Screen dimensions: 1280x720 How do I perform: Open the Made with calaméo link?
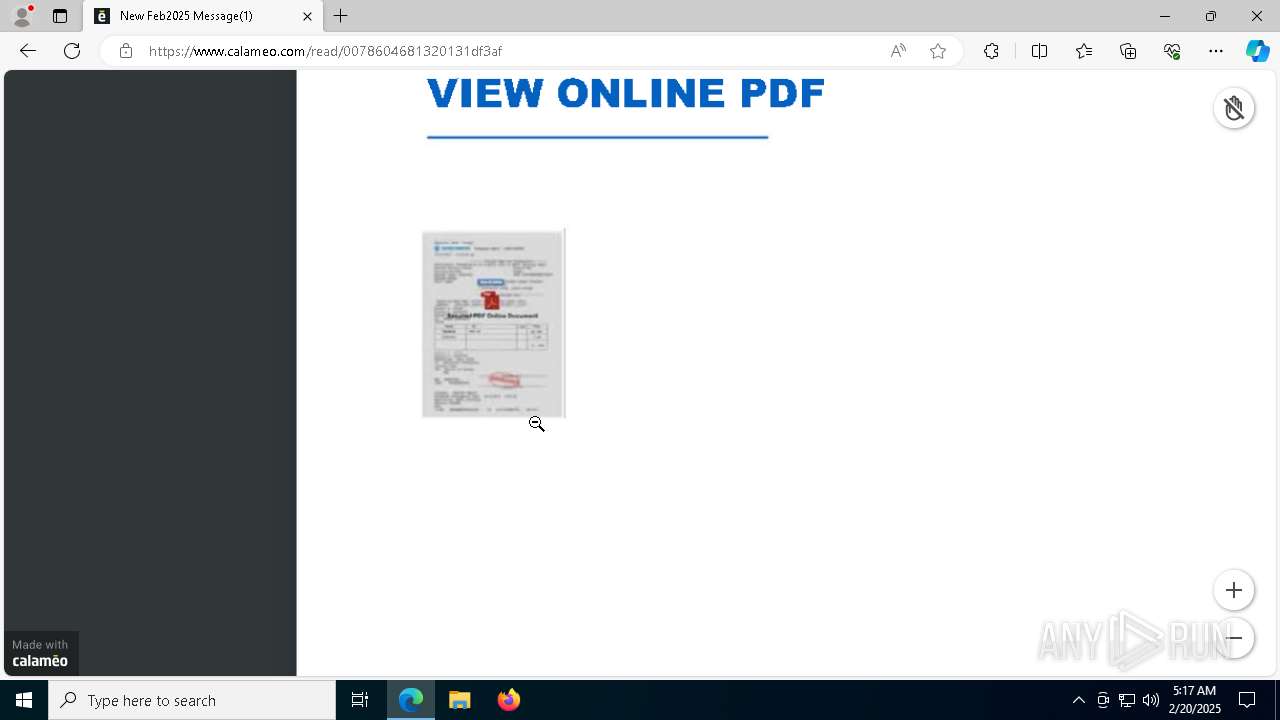pos(41,653)
